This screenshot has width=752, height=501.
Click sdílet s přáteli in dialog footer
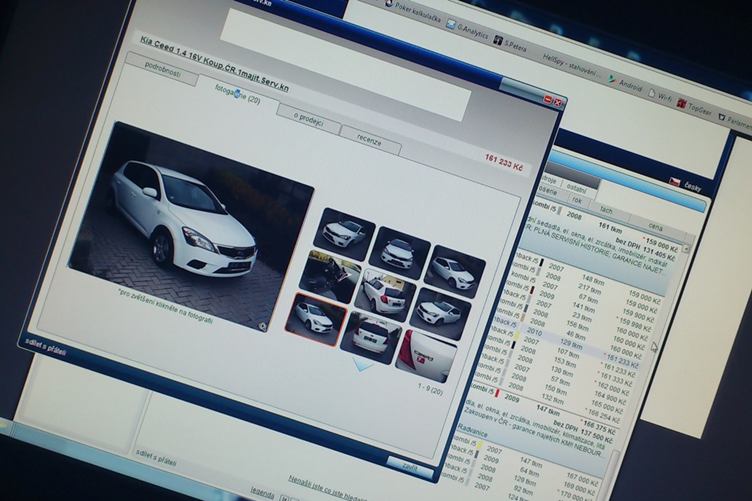coord(45,349)
